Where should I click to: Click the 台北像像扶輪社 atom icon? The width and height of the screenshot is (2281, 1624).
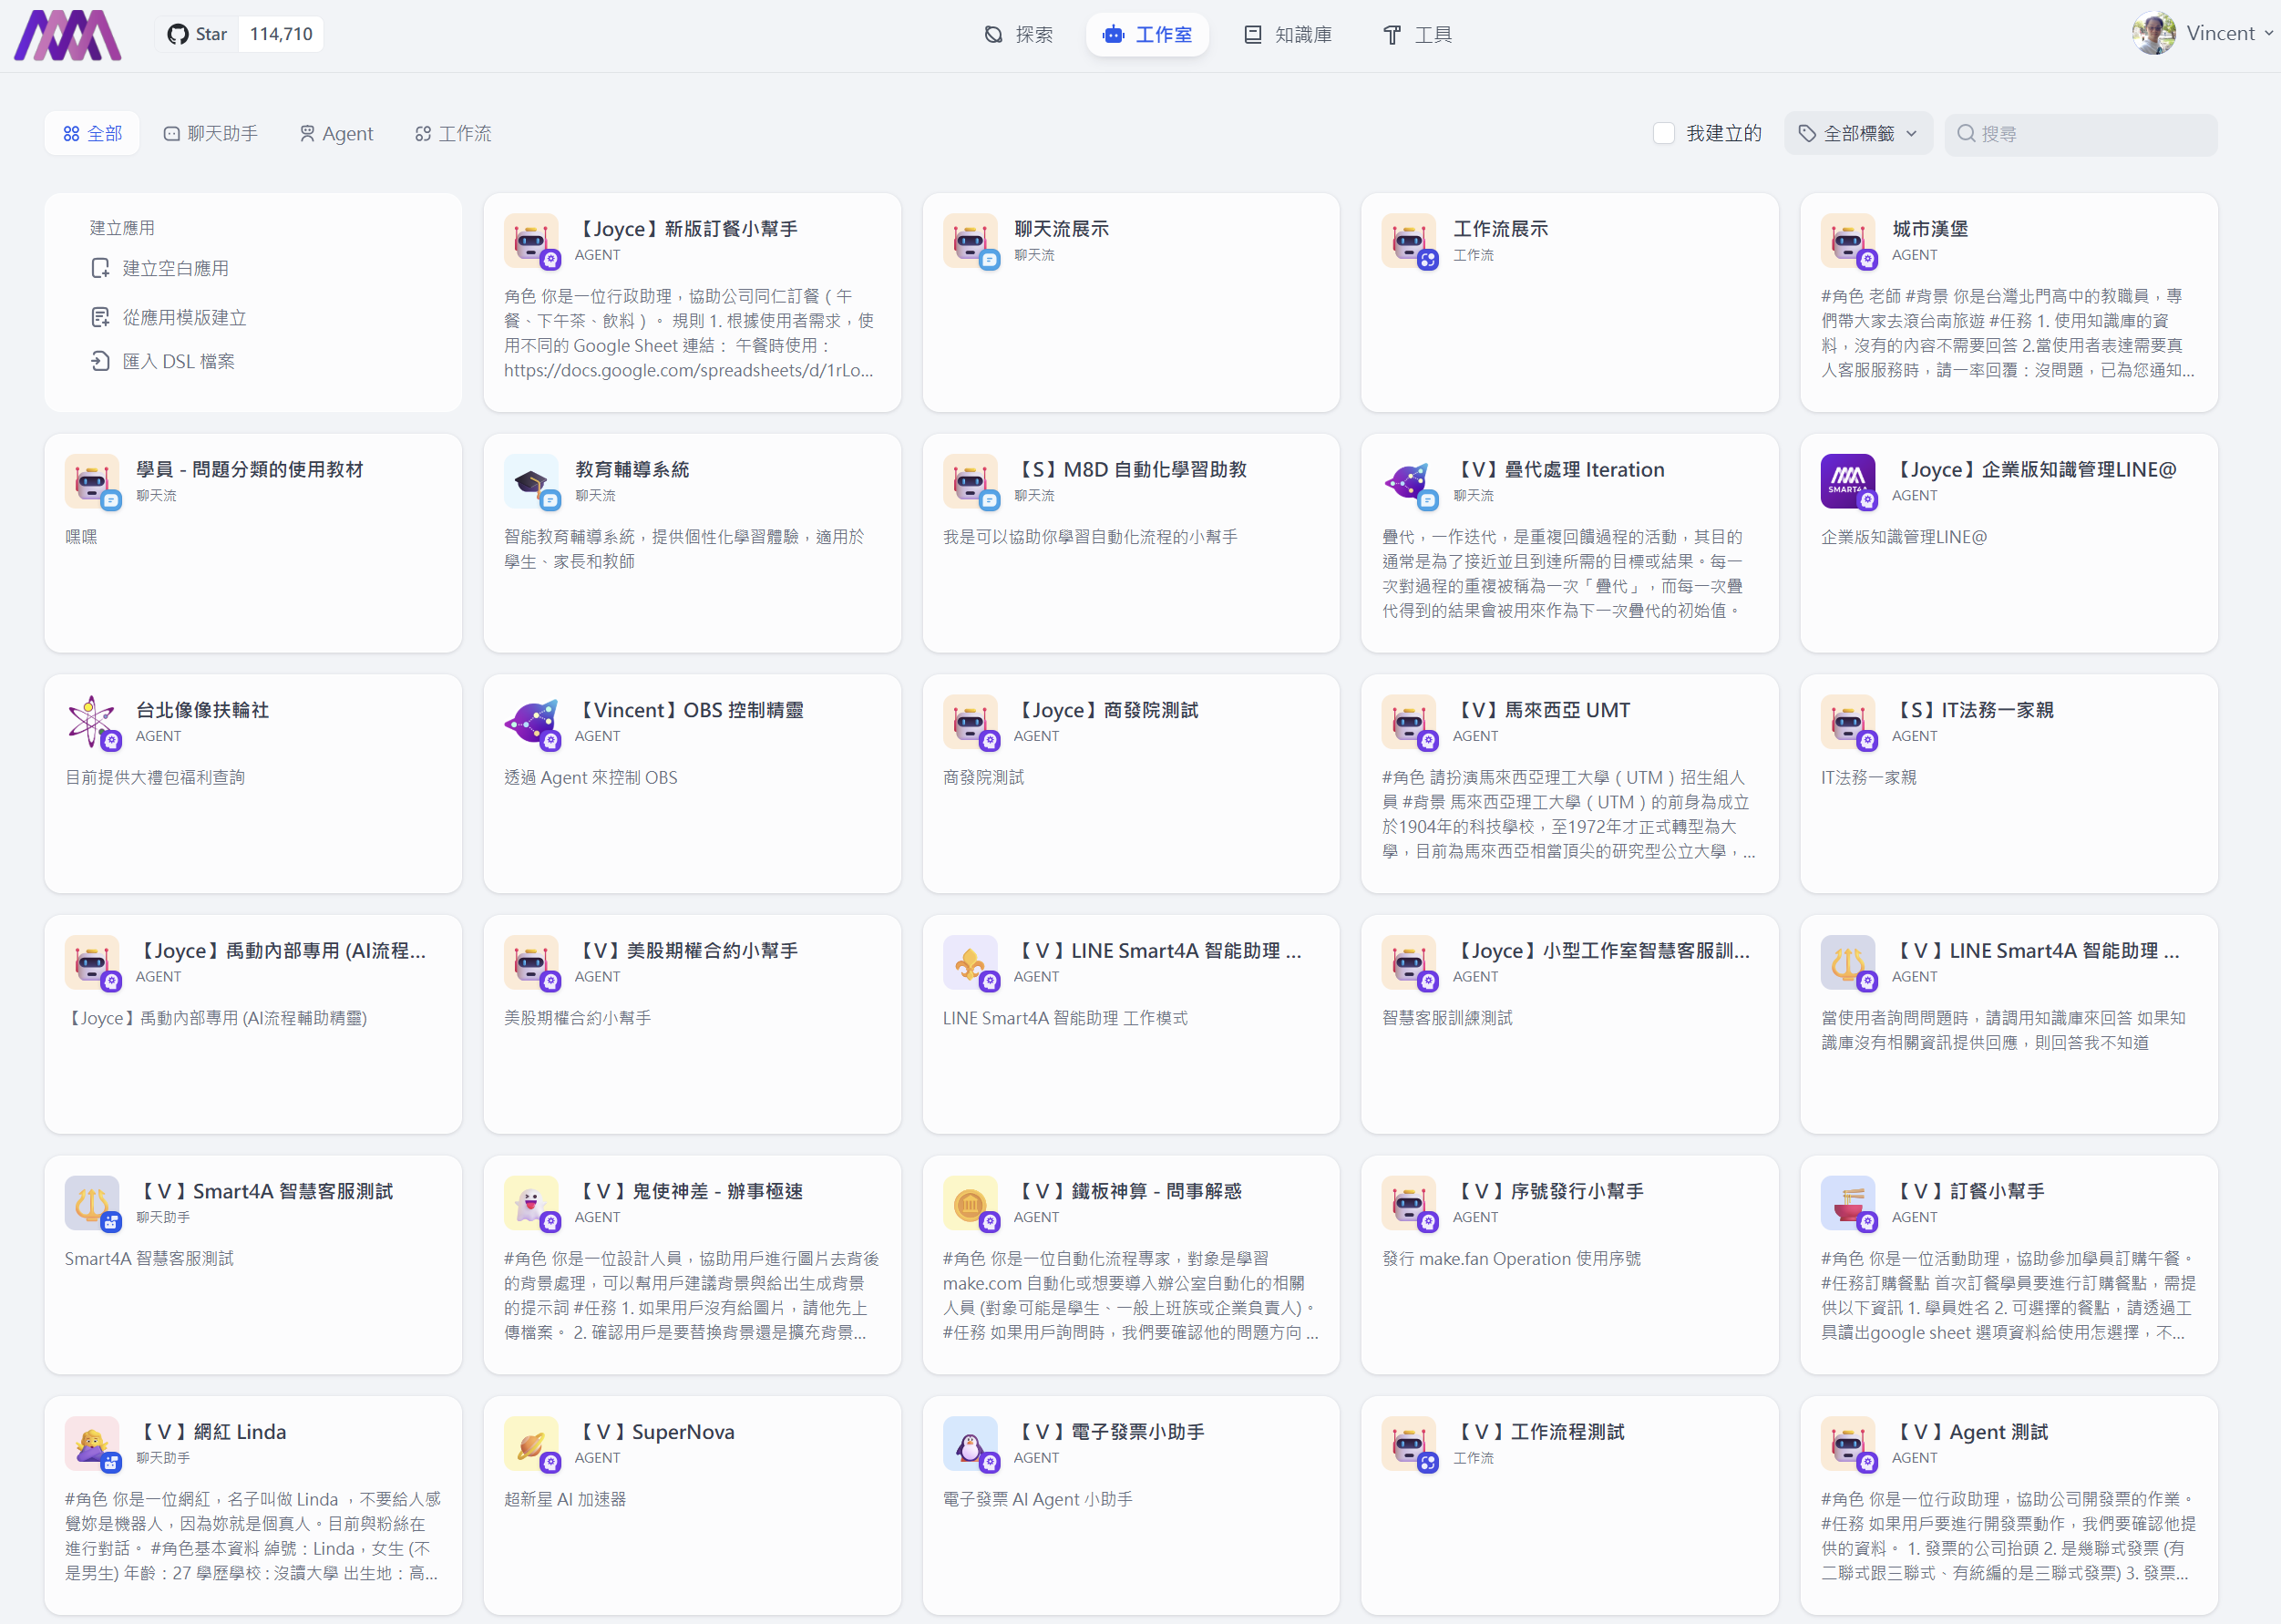pyautogui.click(x=91, y=721)
